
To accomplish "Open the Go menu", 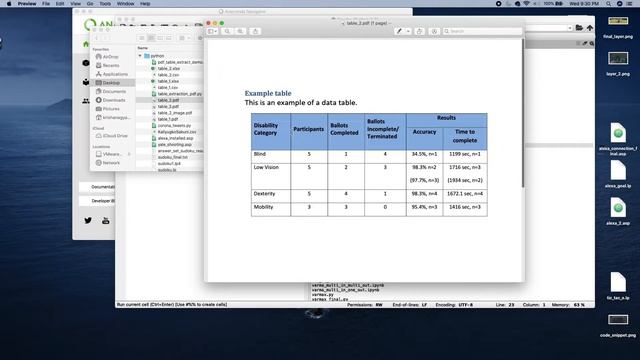I will pyautogui.click(x=90, y=4).
